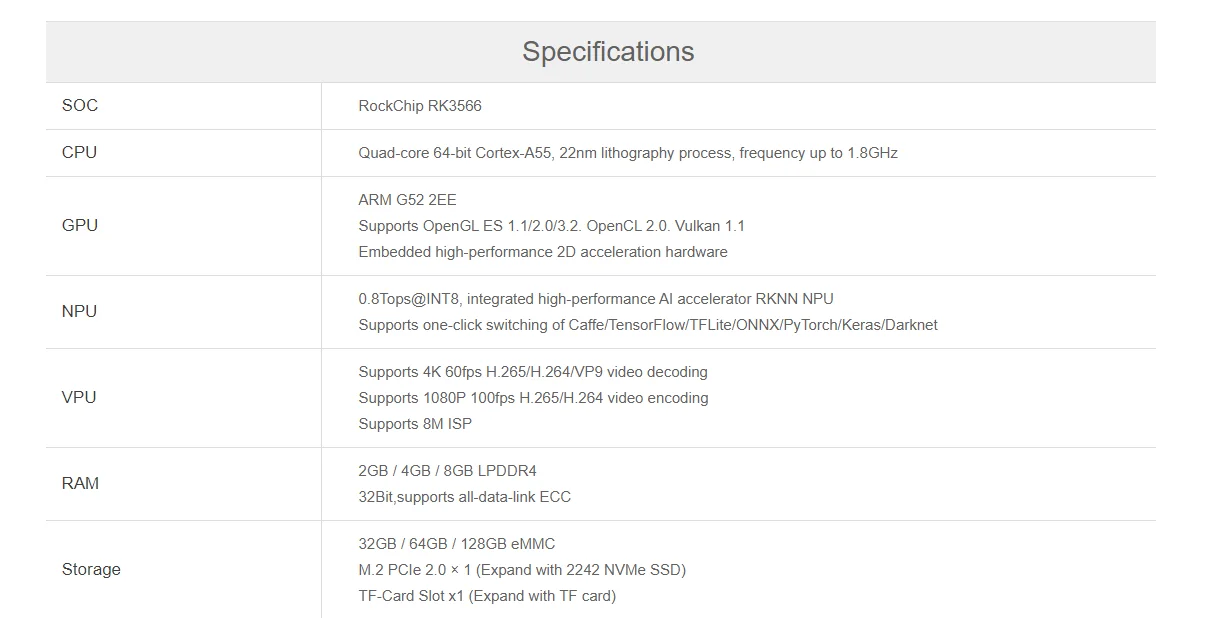
Task: Click the Specifications table heading
Action: [608, 52]
